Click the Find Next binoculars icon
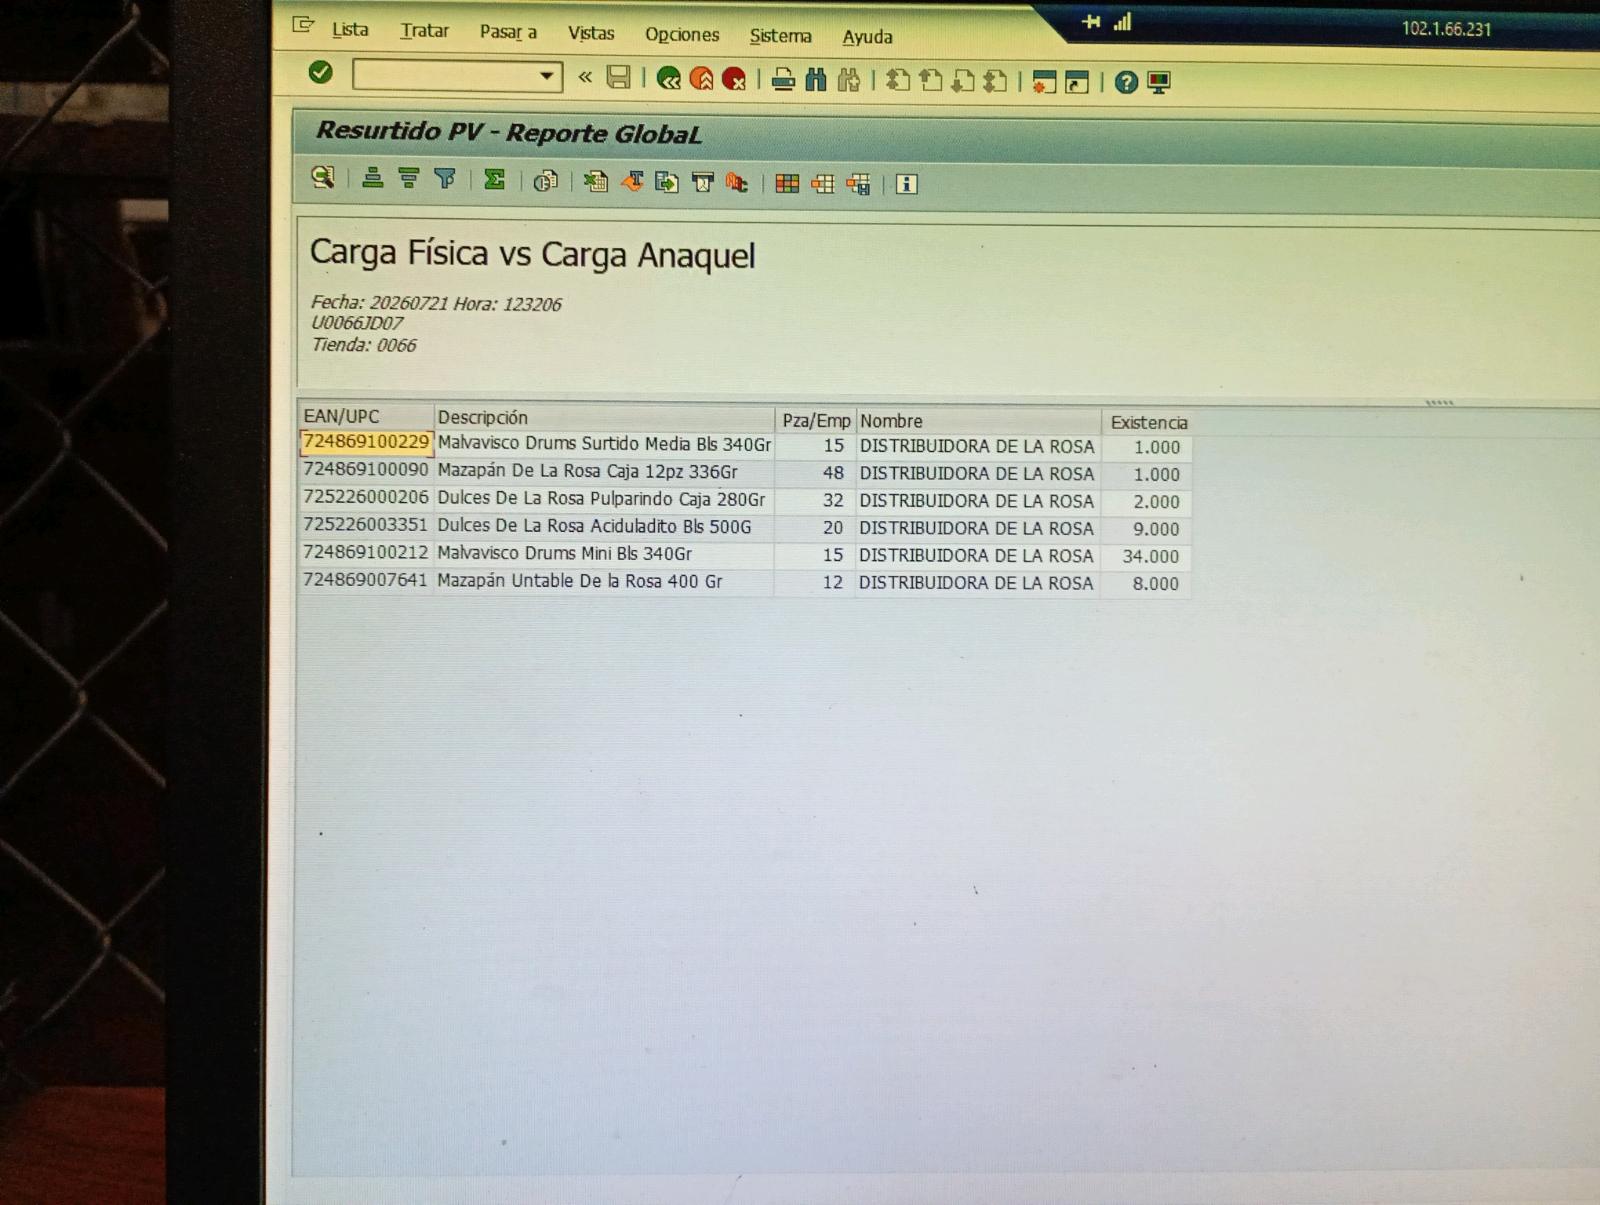Viewport: 1600px width, 1205px height. (x=849, y=79)
